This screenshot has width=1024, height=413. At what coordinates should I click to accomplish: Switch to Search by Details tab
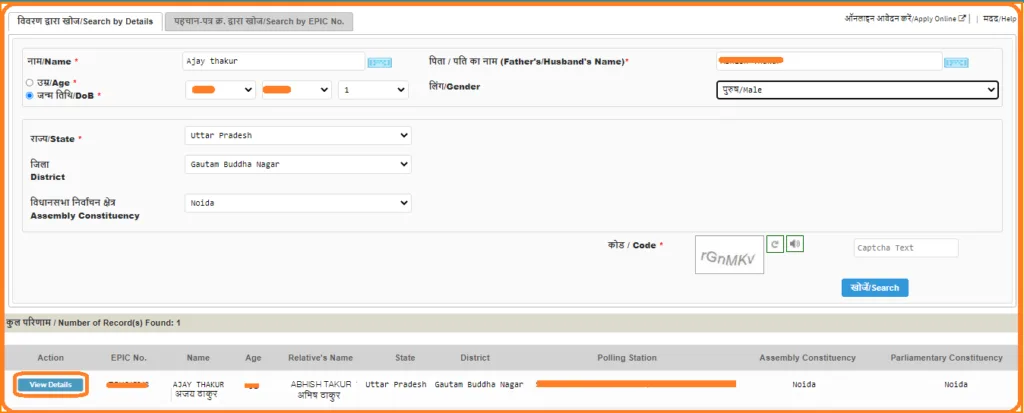point(86,22)
